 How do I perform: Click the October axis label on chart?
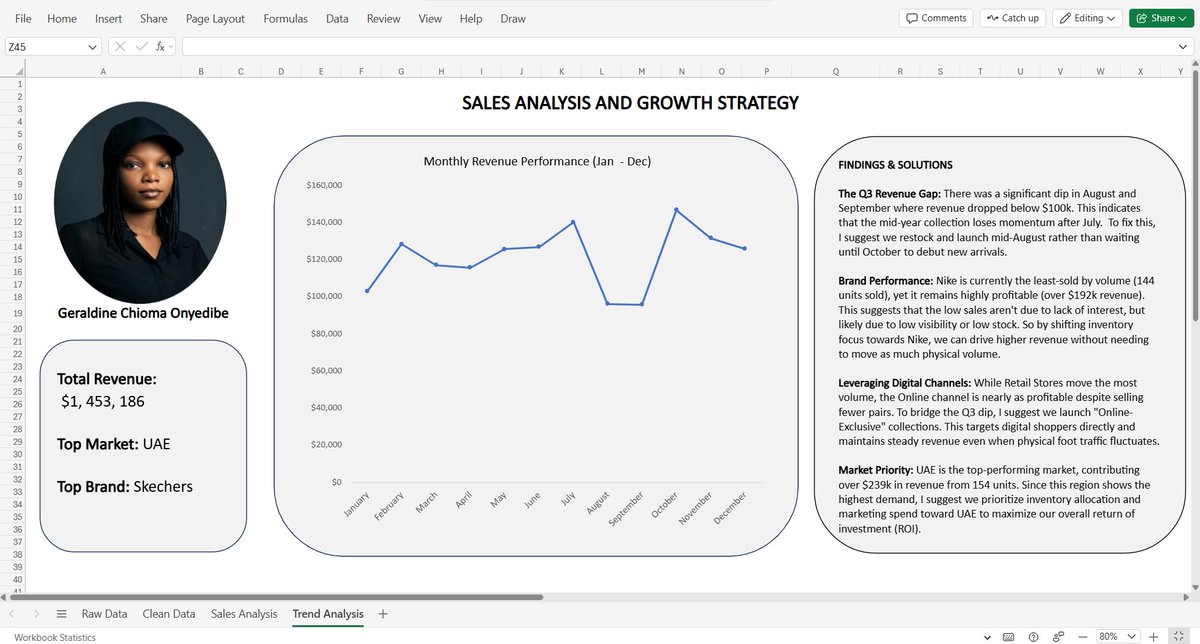pyautogui.click(x=665, y=503)
